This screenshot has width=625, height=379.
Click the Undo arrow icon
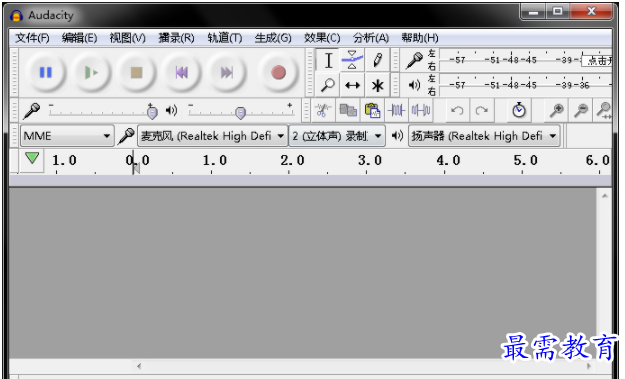point(457,110)
